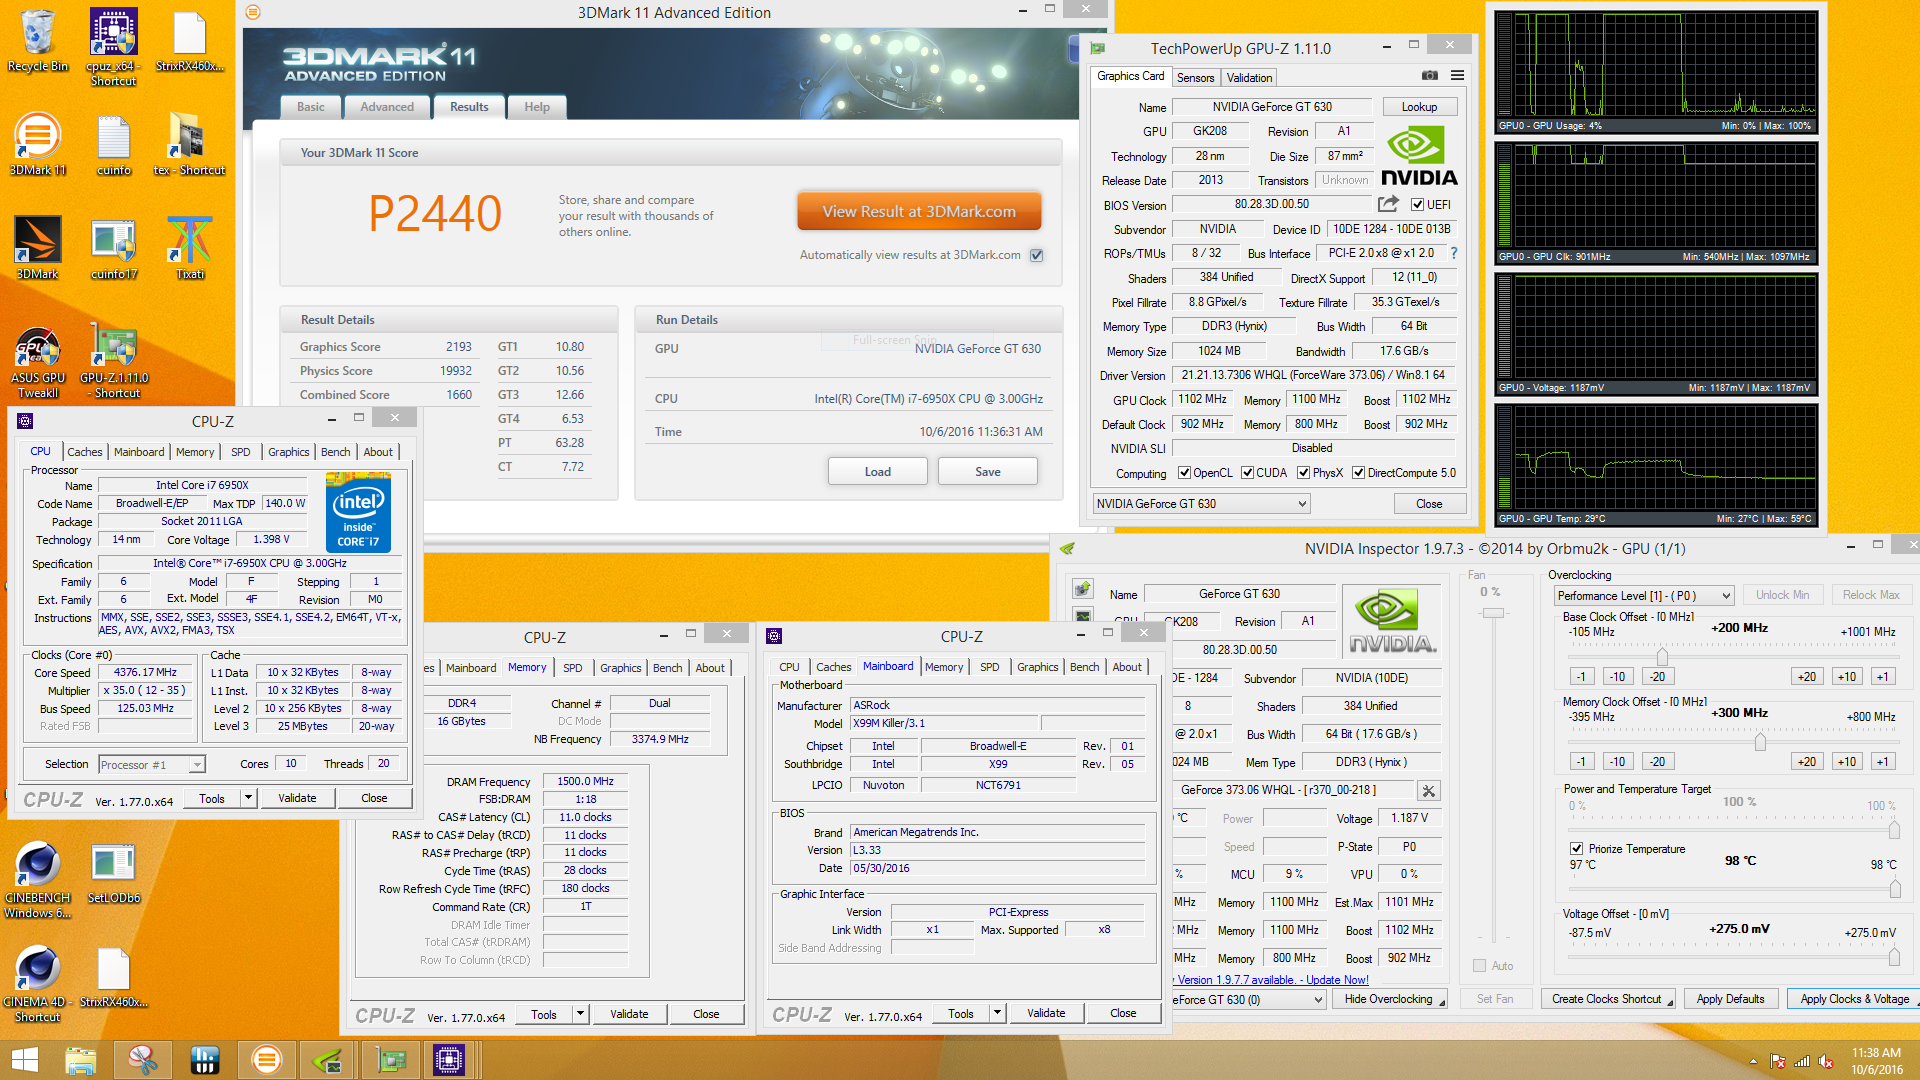Launch the Tixati desktop icon
Viewport: 1920px width, 1080px height.
[x=189, y=248]
